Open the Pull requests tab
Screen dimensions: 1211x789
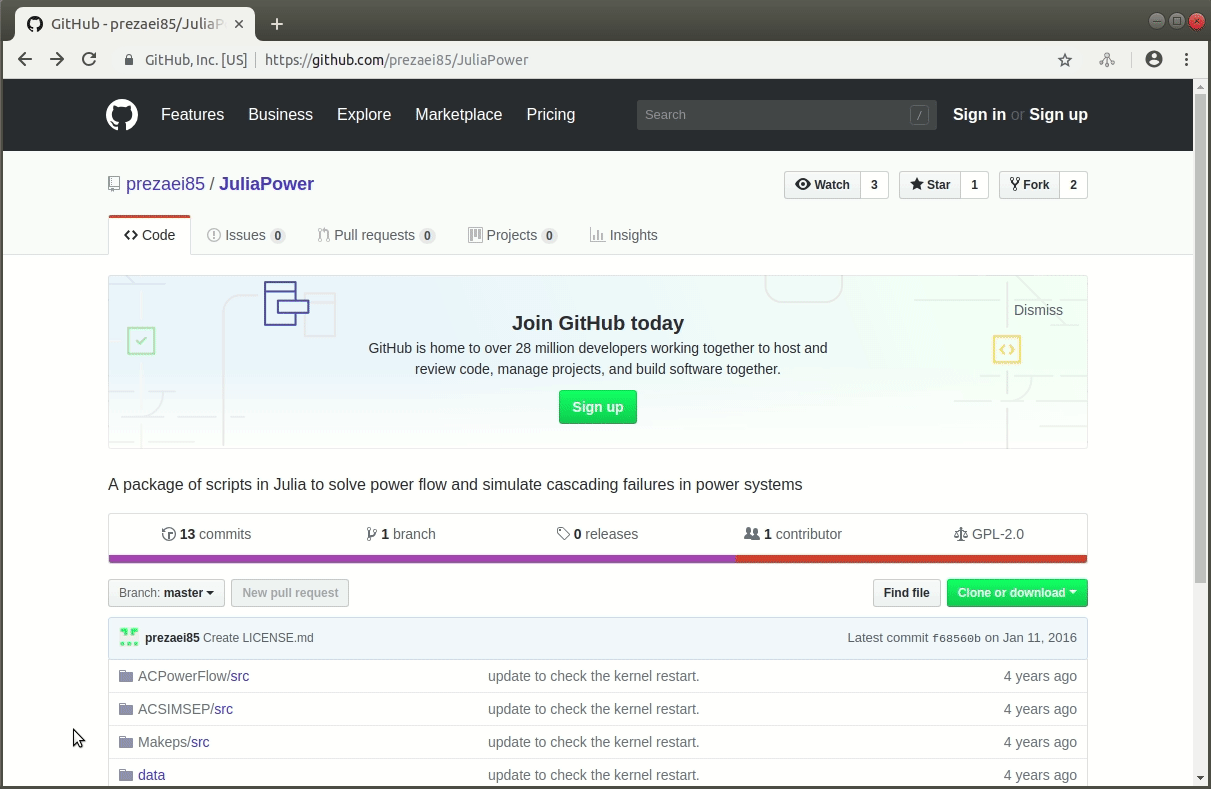pyautogui.click(x=376, y=235)
